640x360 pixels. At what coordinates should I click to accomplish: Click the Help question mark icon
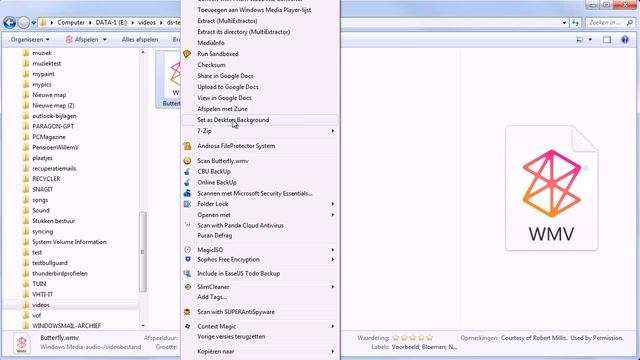point(625,40)
